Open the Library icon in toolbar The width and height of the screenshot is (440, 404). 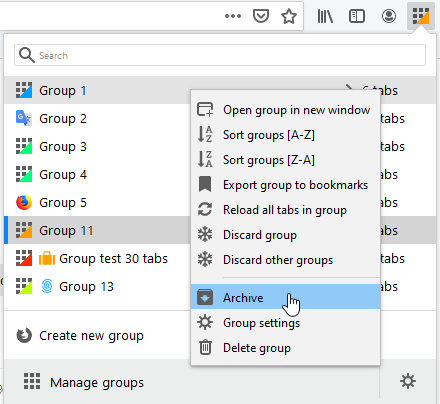[325, 16]
